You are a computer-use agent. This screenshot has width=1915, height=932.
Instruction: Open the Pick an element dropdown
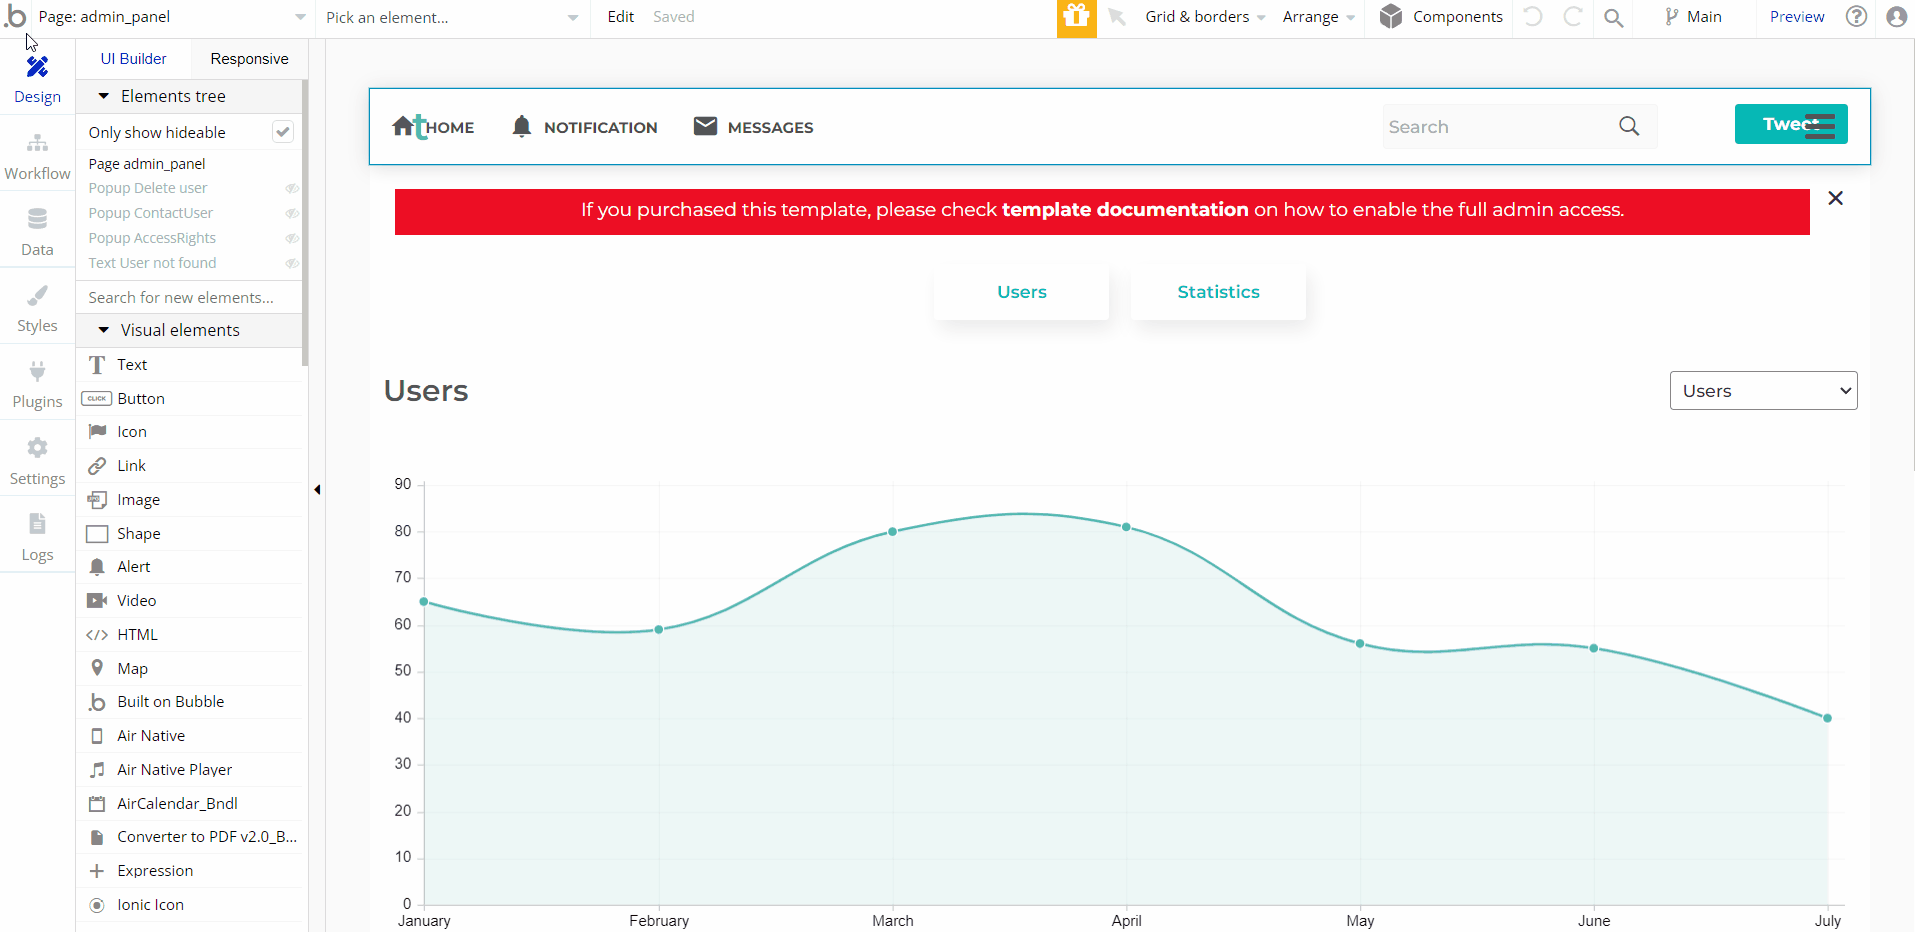pos(452,17)
